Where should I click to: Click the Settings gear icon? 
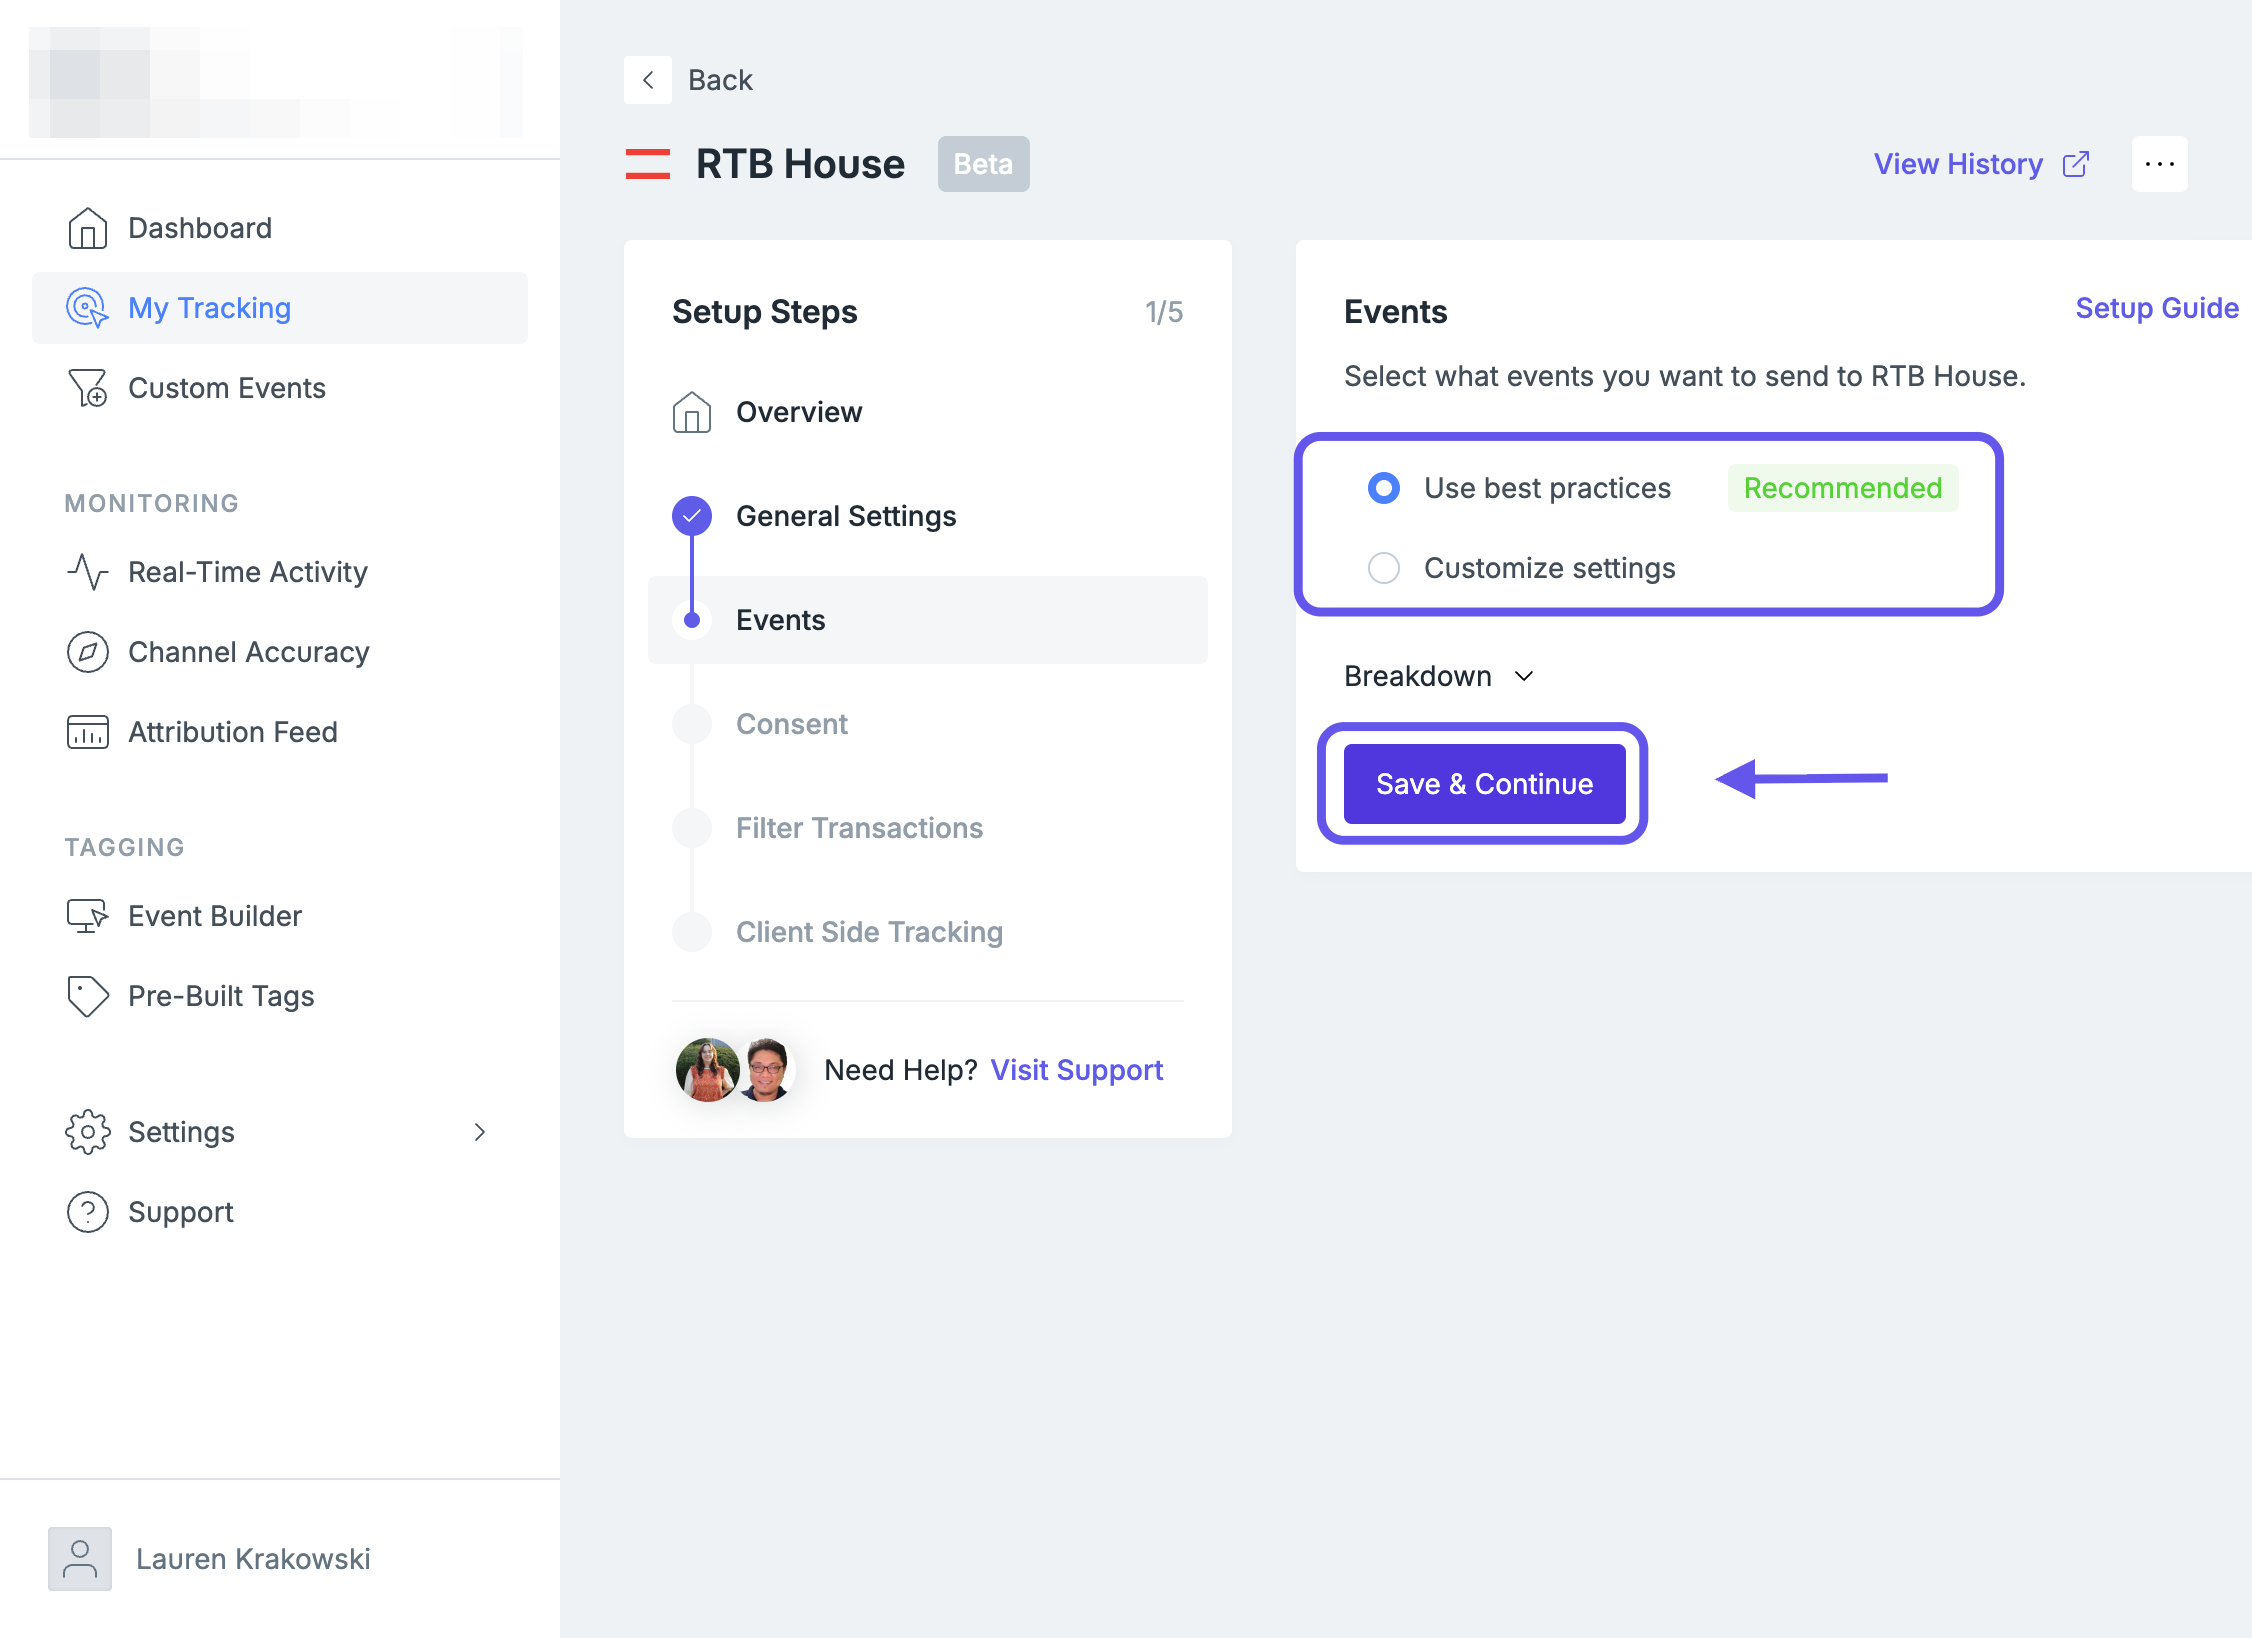point(88,1132)
